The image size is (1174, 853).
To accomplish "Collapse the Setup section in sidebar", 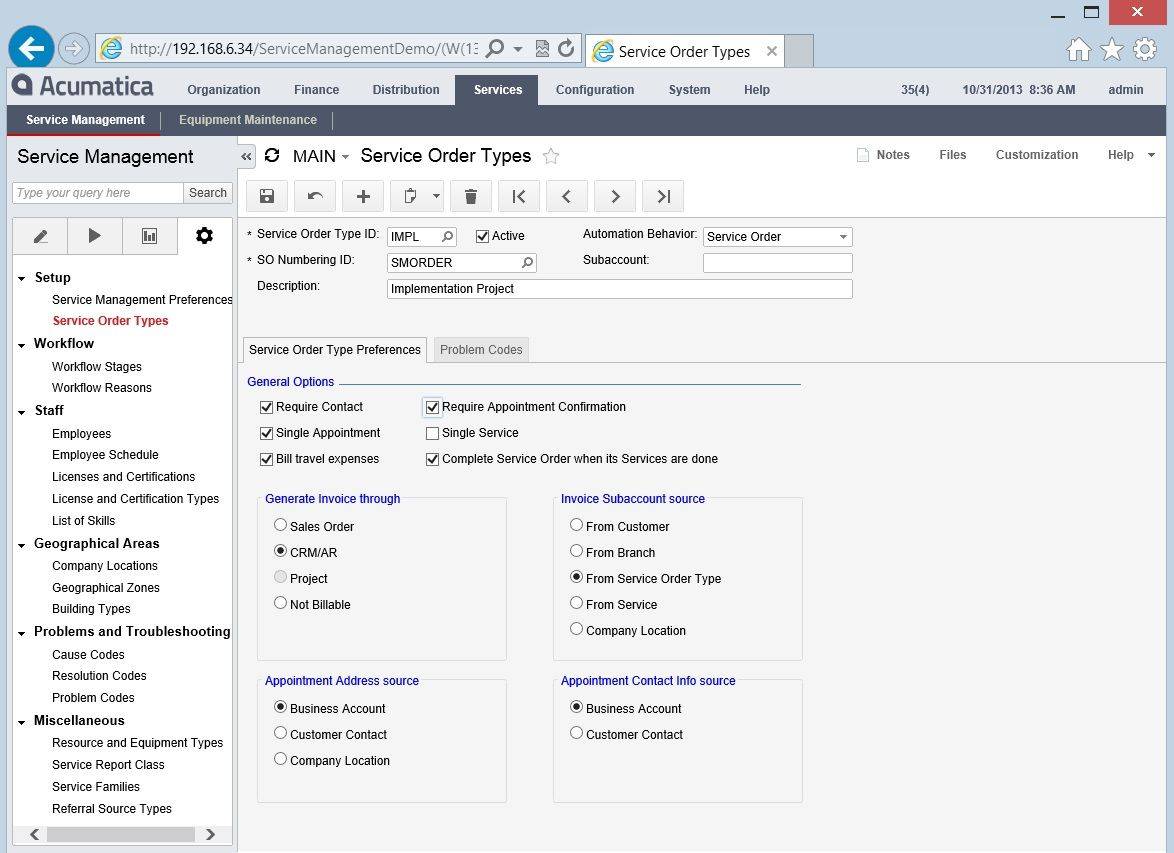I will click(x=22, y=277).
